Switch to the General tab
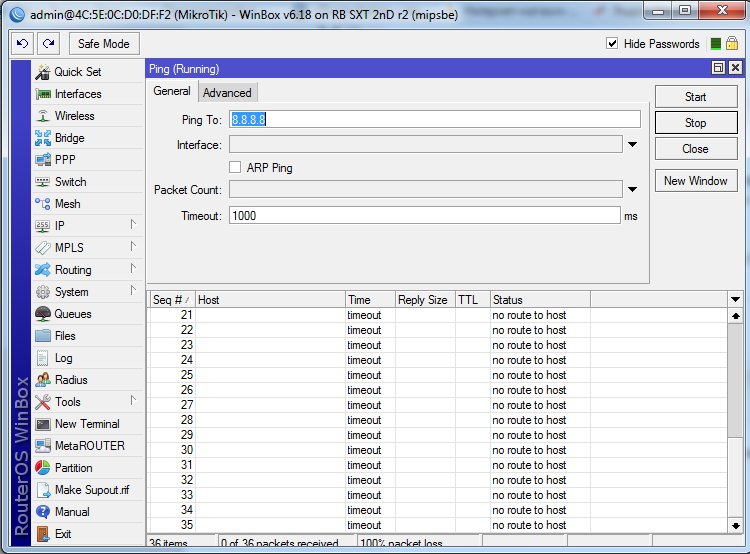The width and height of the screenshot is (750, 554). (172, 91)
